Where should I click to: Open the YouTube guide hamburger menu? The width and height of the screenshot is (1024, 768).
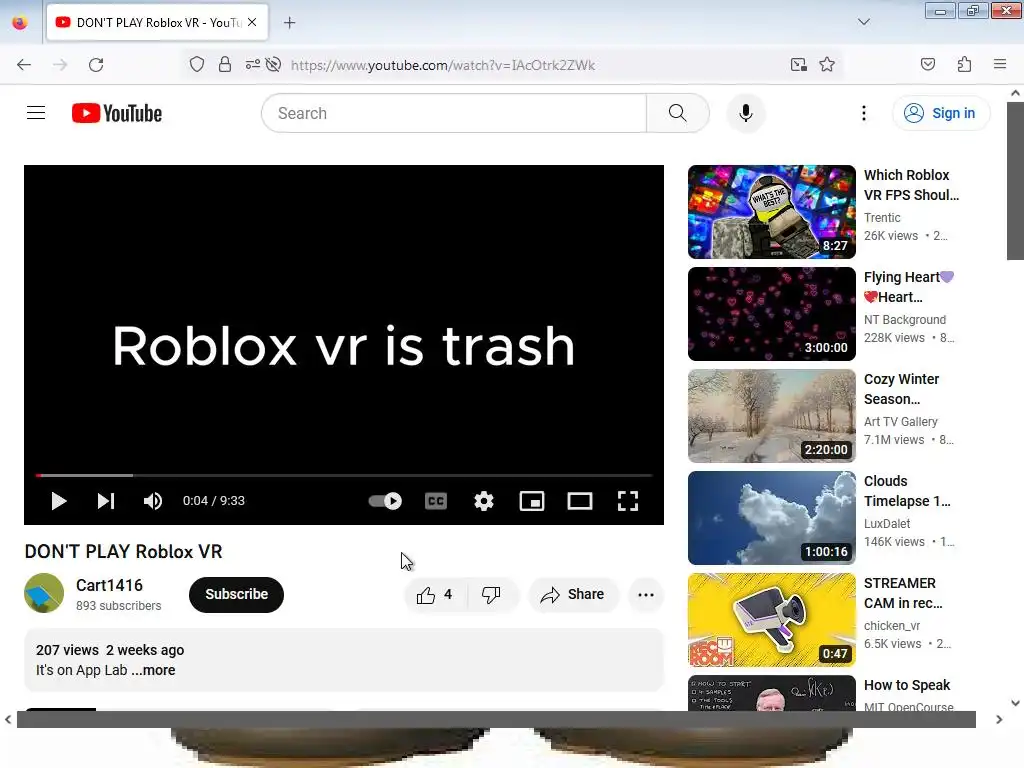pyautogui.click(x=36, y=113)
